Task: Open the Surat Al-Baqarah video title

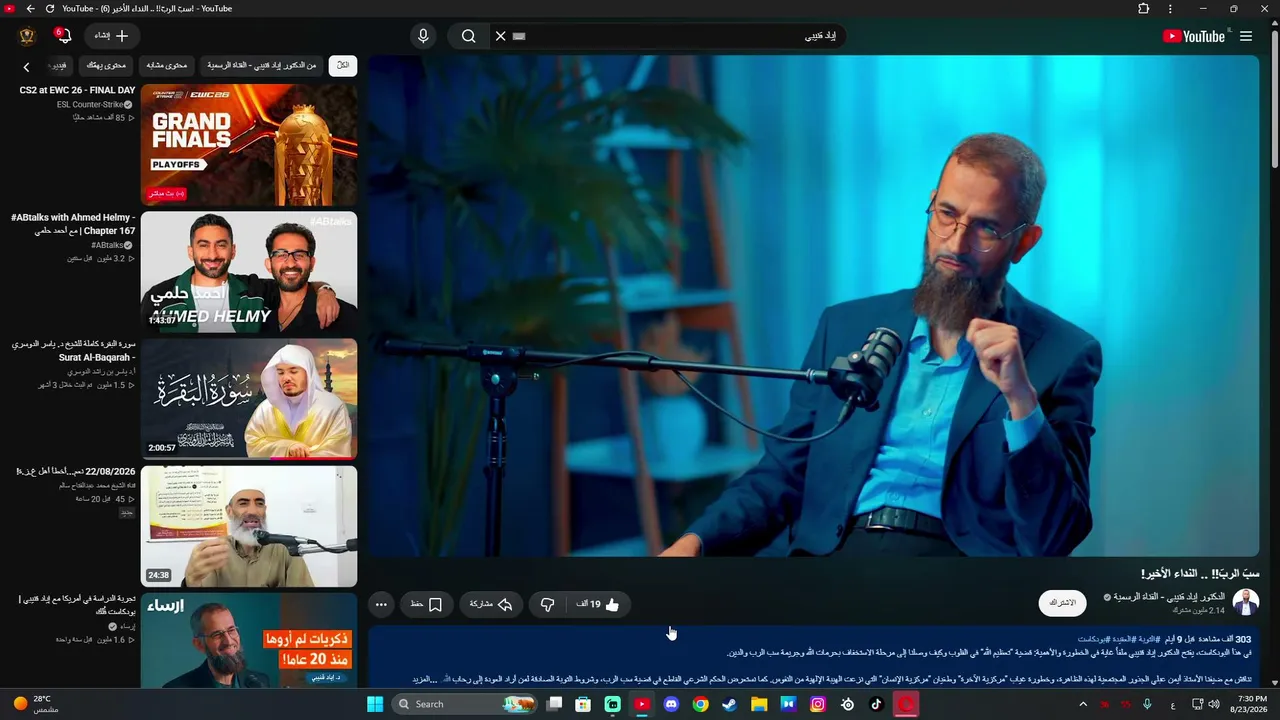Action: tap(74, 350)
